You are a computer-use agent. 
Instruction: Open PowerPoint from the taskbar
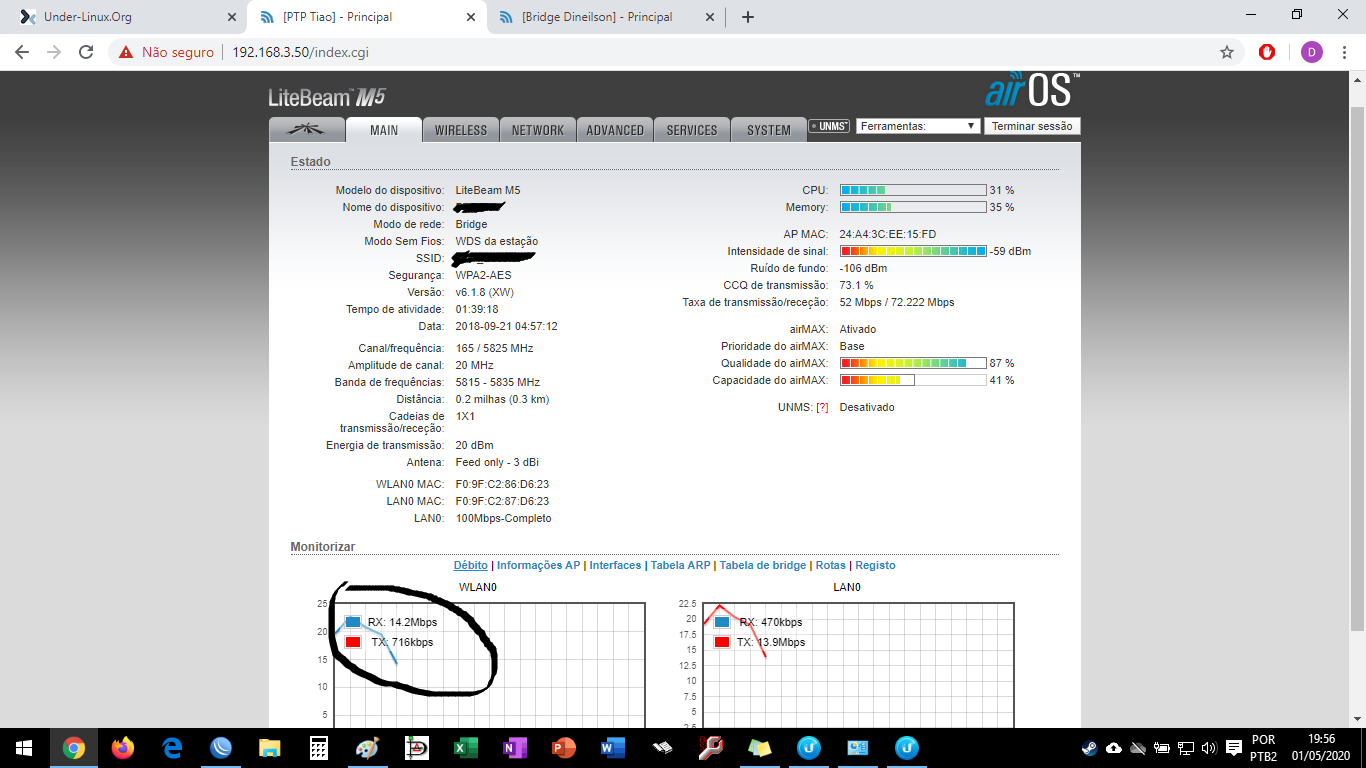click(564, 748)
